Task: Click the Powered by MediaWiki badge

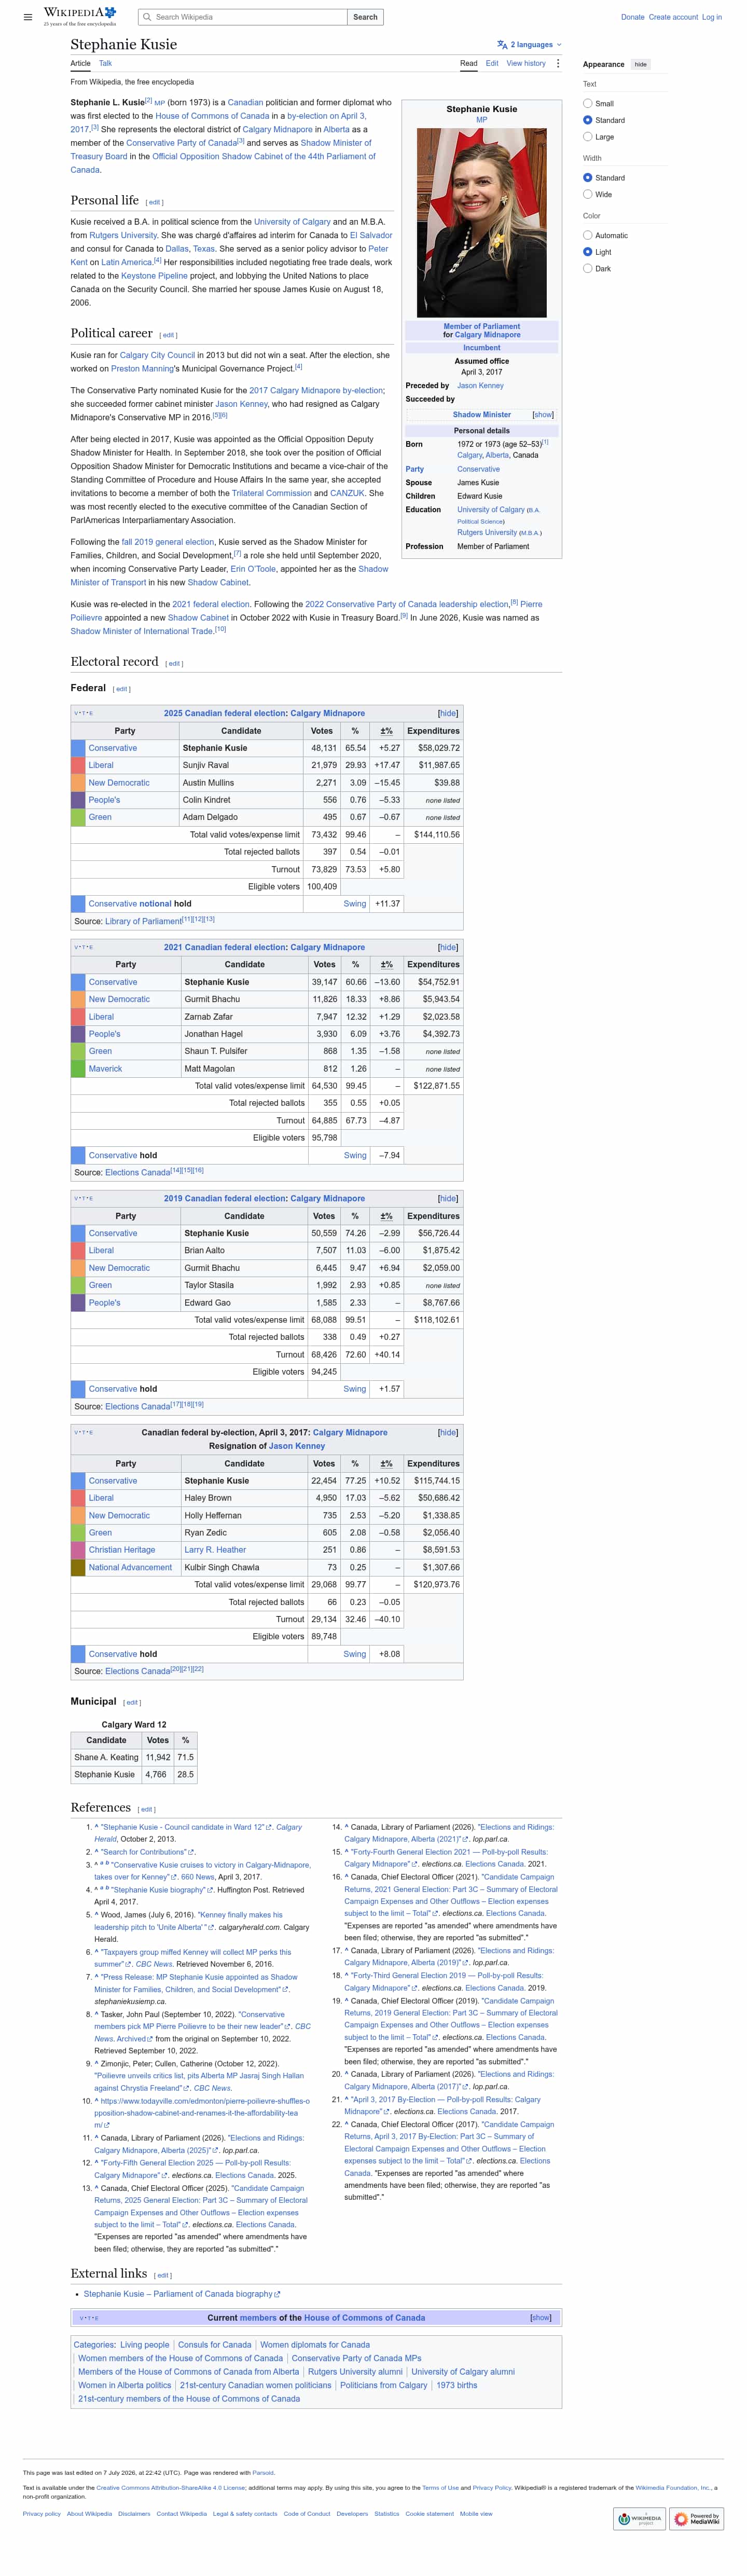Action: tap(696, 2519)
